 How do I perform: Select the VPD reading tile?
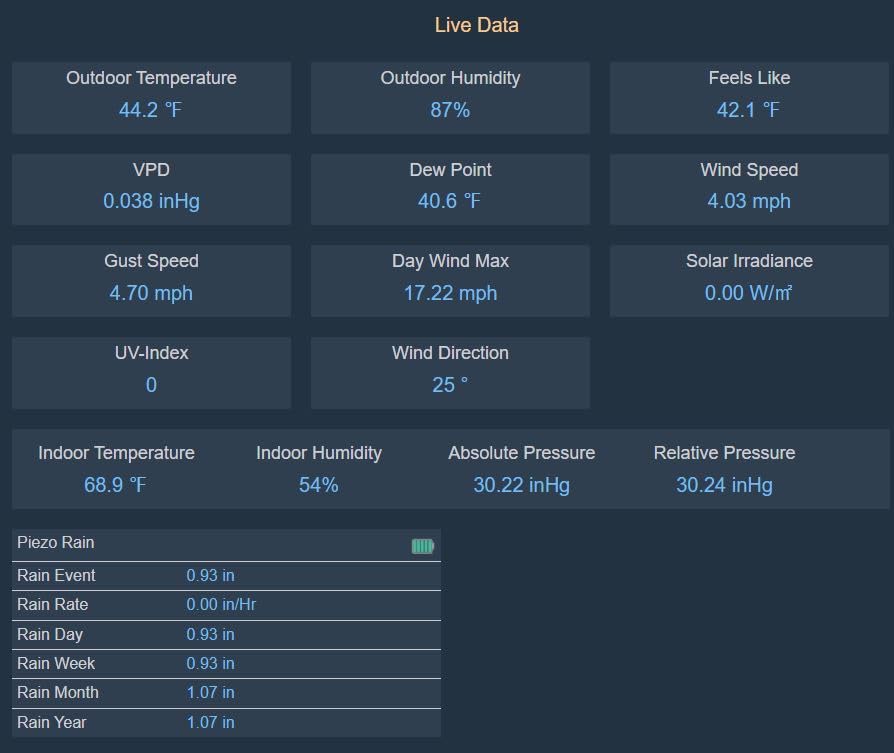[151, 189]
